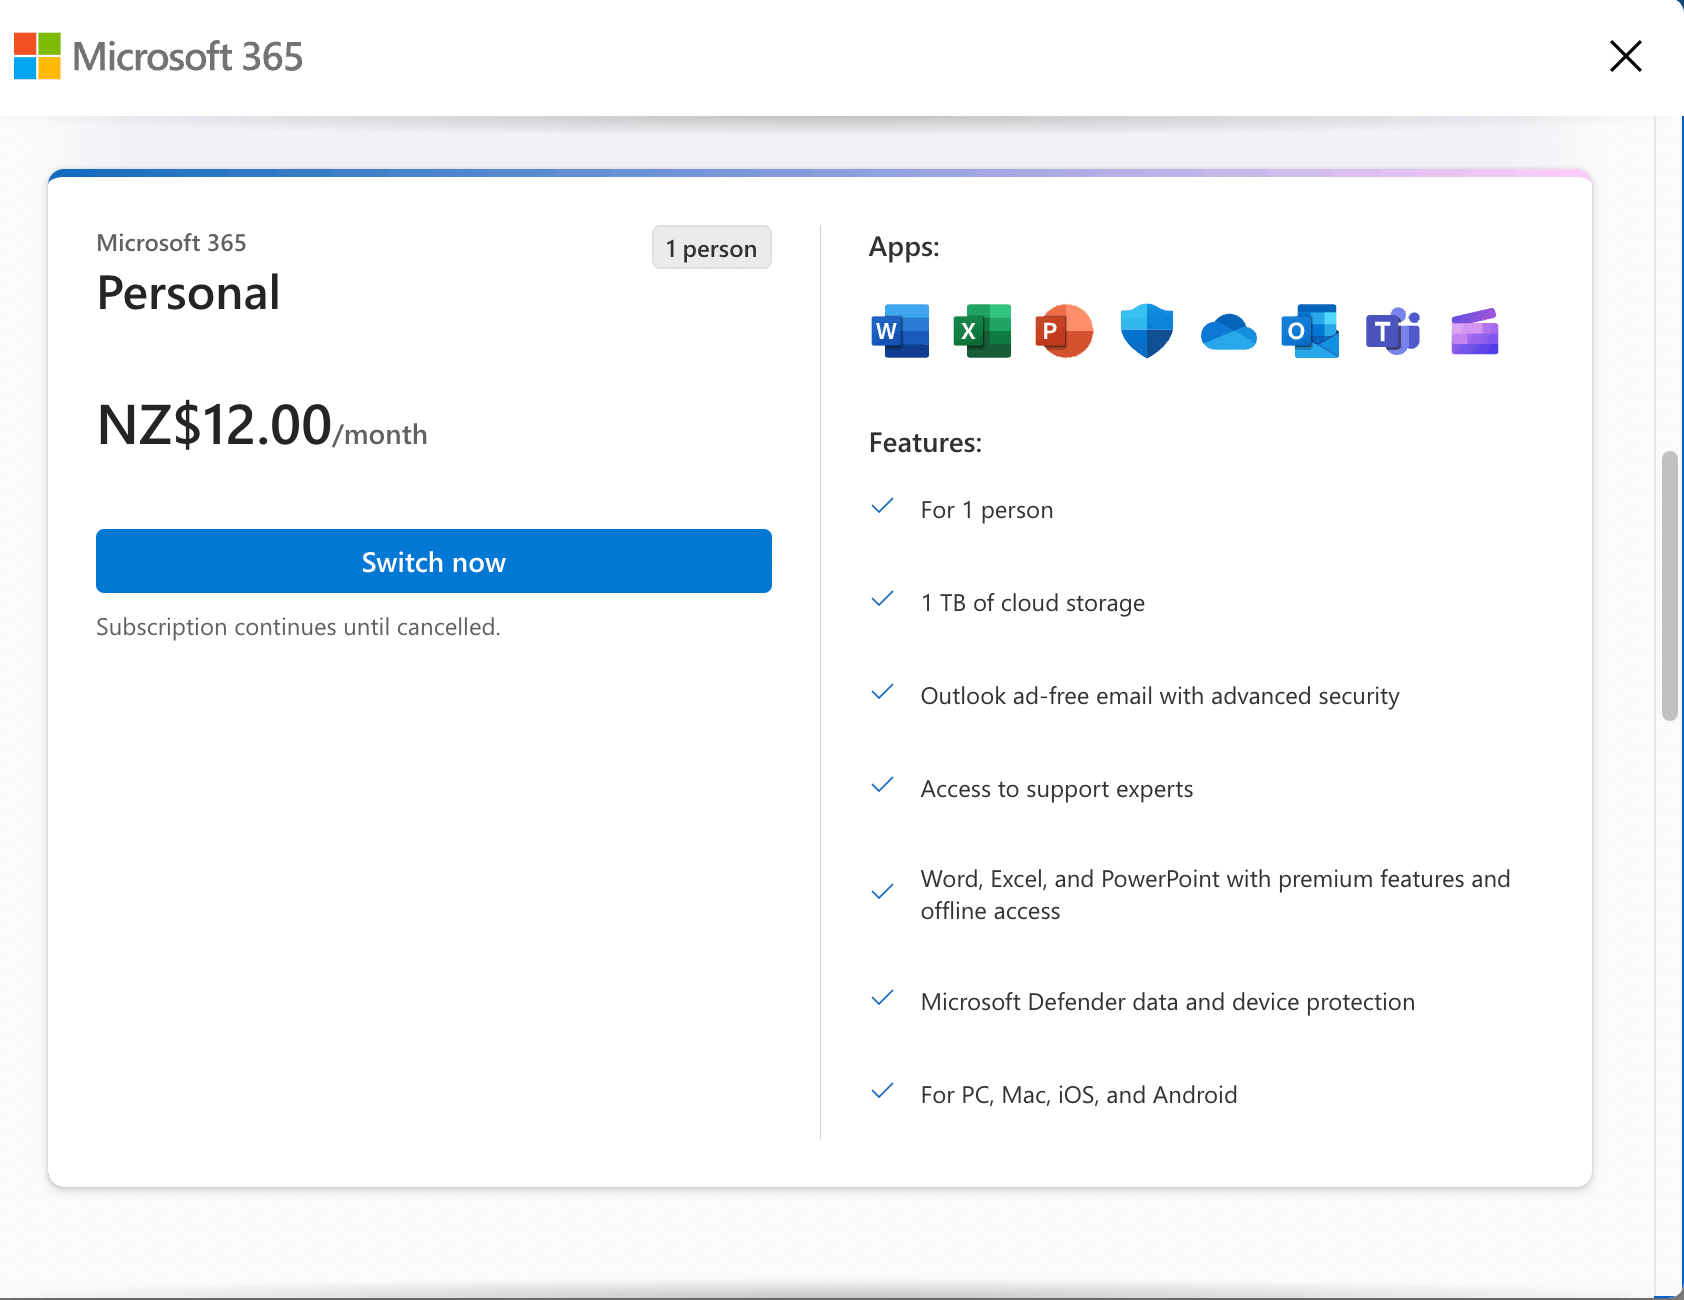This screenshot has width=1684, height=1300.
Task: Click the Microsoft Defender shield icon
Action: pos(1146,331)
